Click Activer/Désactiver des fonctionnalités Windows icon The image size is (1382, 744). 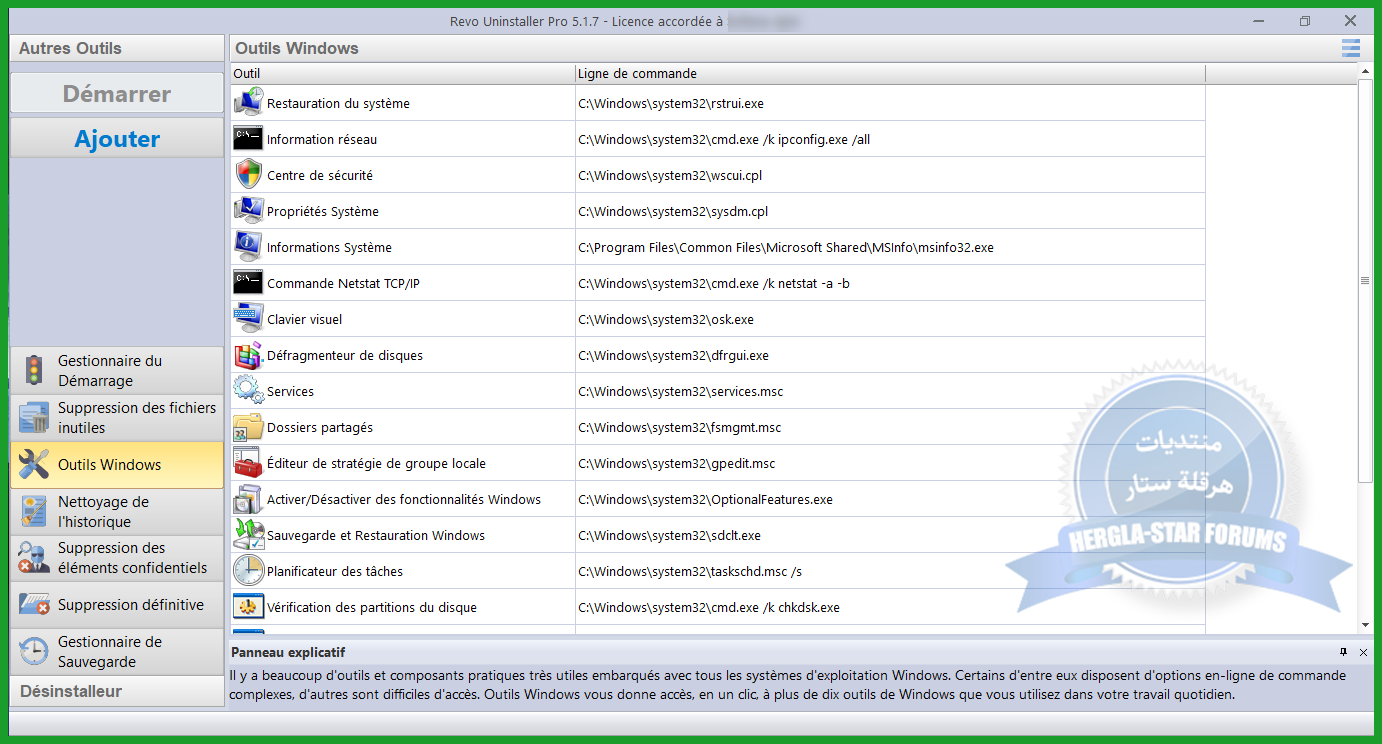[x=248, y=499]
